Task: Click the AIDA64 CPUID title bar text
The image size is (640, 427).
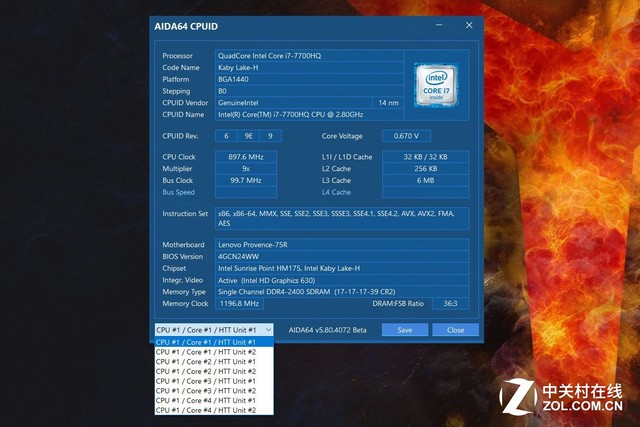Action: click(x=186, y=27)
